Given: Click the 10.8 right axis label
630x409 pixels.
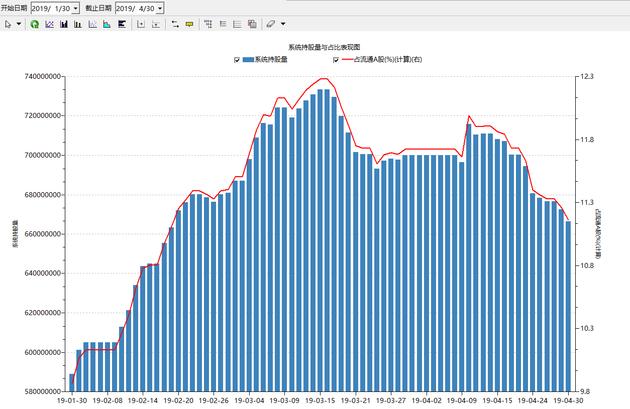Looking at the screenshot, I should (587, 265).
